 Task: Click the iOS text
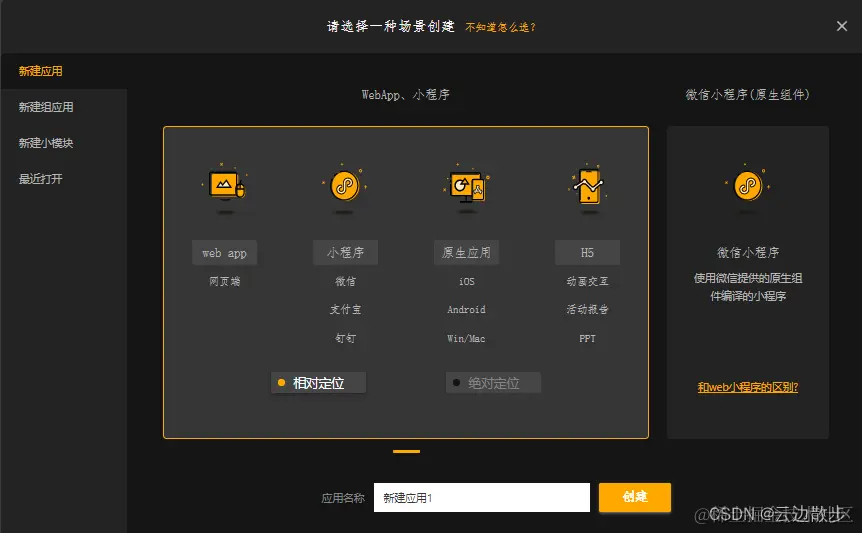[x=466, y=281]
